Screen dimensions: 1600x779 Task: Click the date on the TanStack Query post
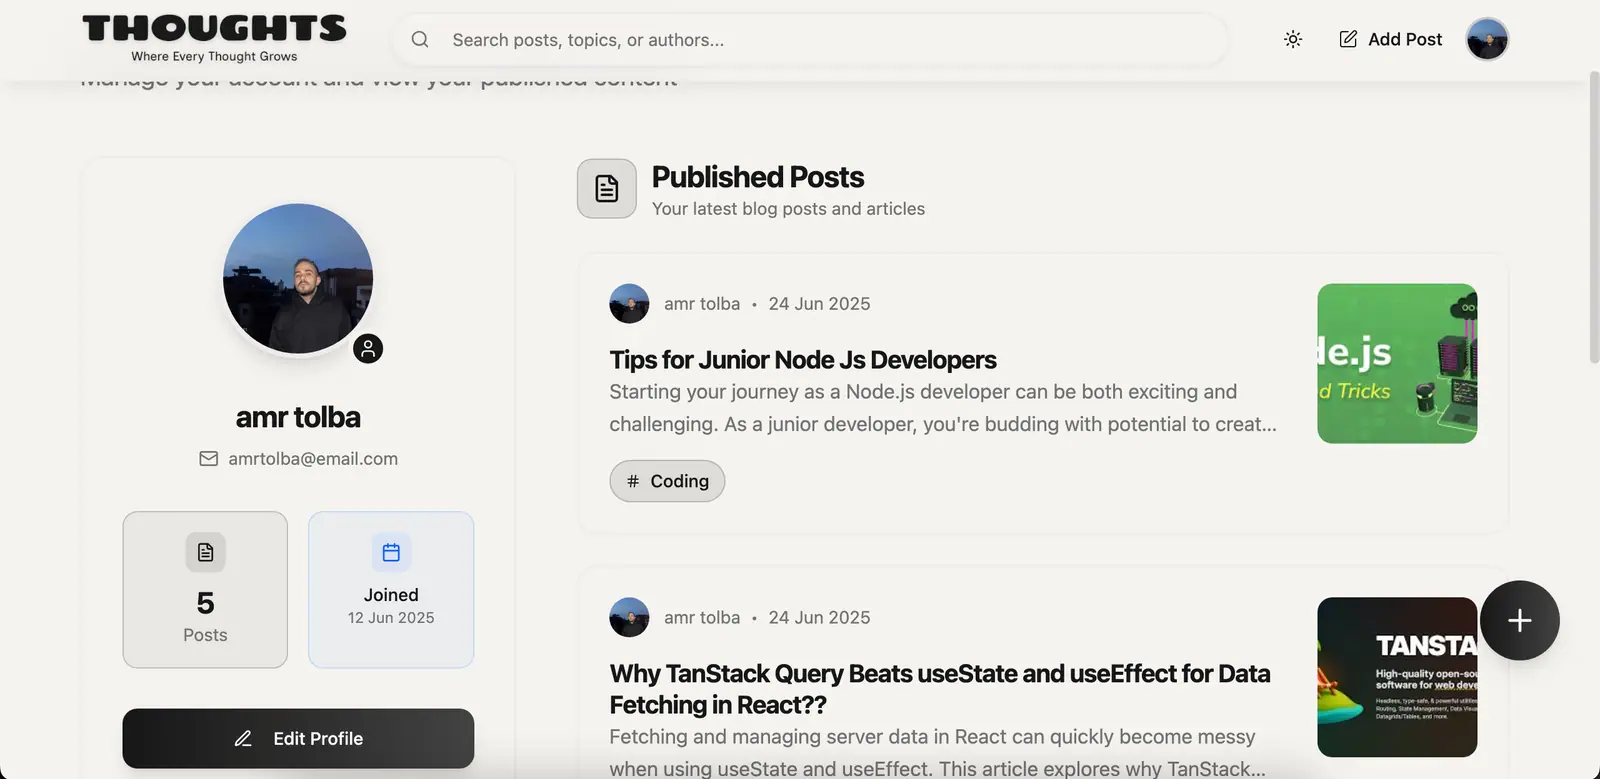(819, 618)
